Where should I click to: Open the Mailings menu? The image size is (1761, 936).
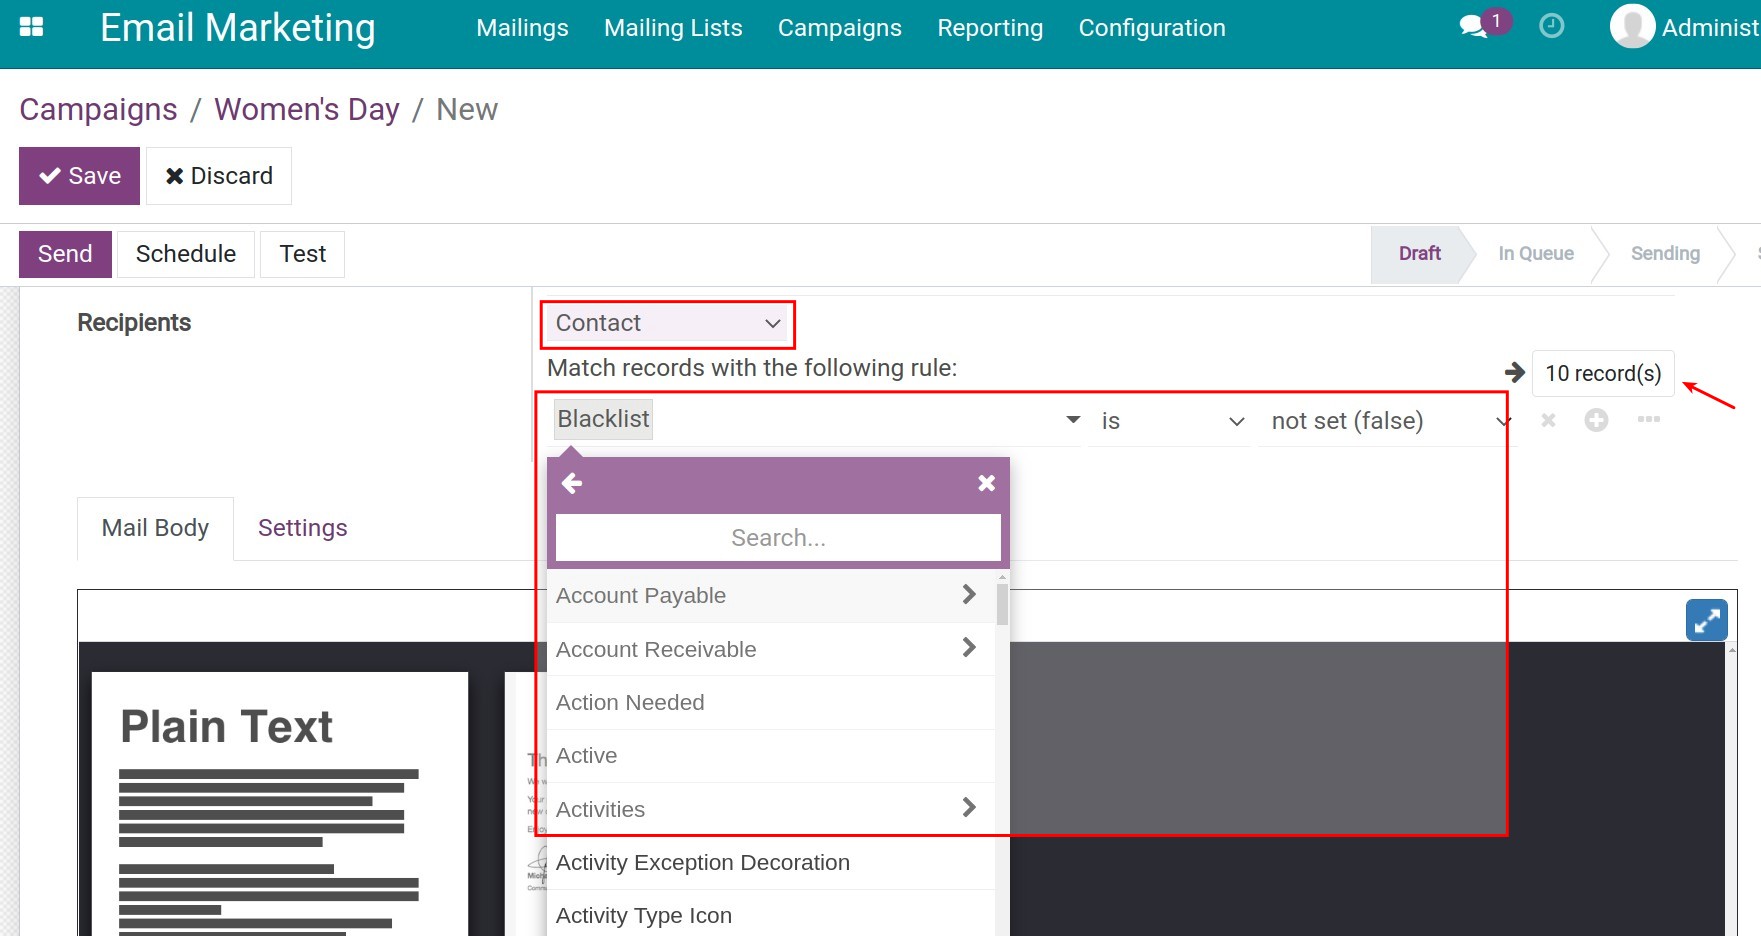521,27
